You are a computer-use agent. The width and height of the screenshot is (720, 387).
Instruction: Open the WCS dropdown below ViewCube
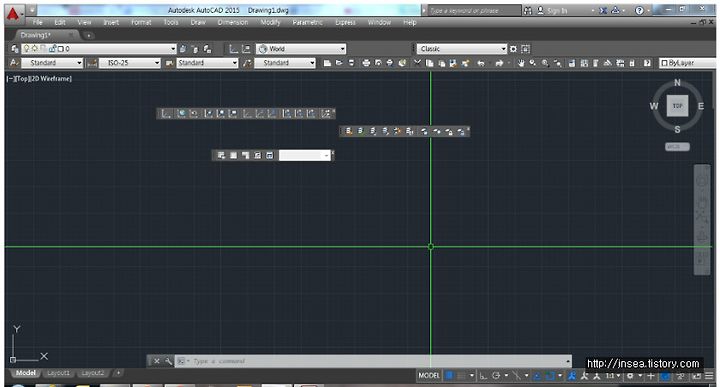677,146
